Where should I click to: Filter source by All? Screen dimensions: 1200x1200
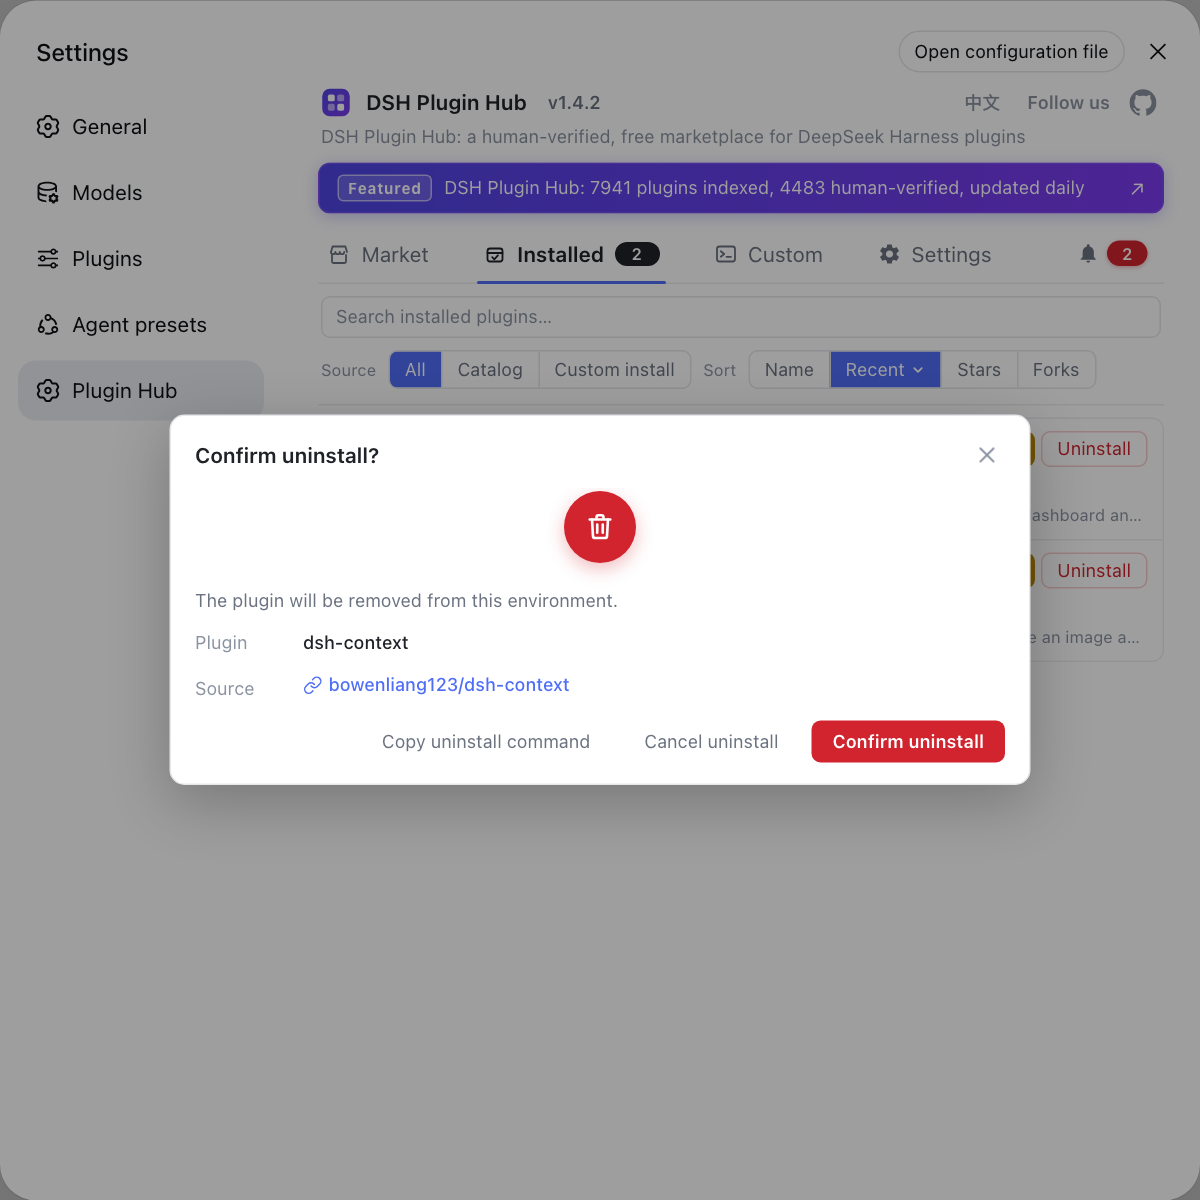[x=415, y=370]
